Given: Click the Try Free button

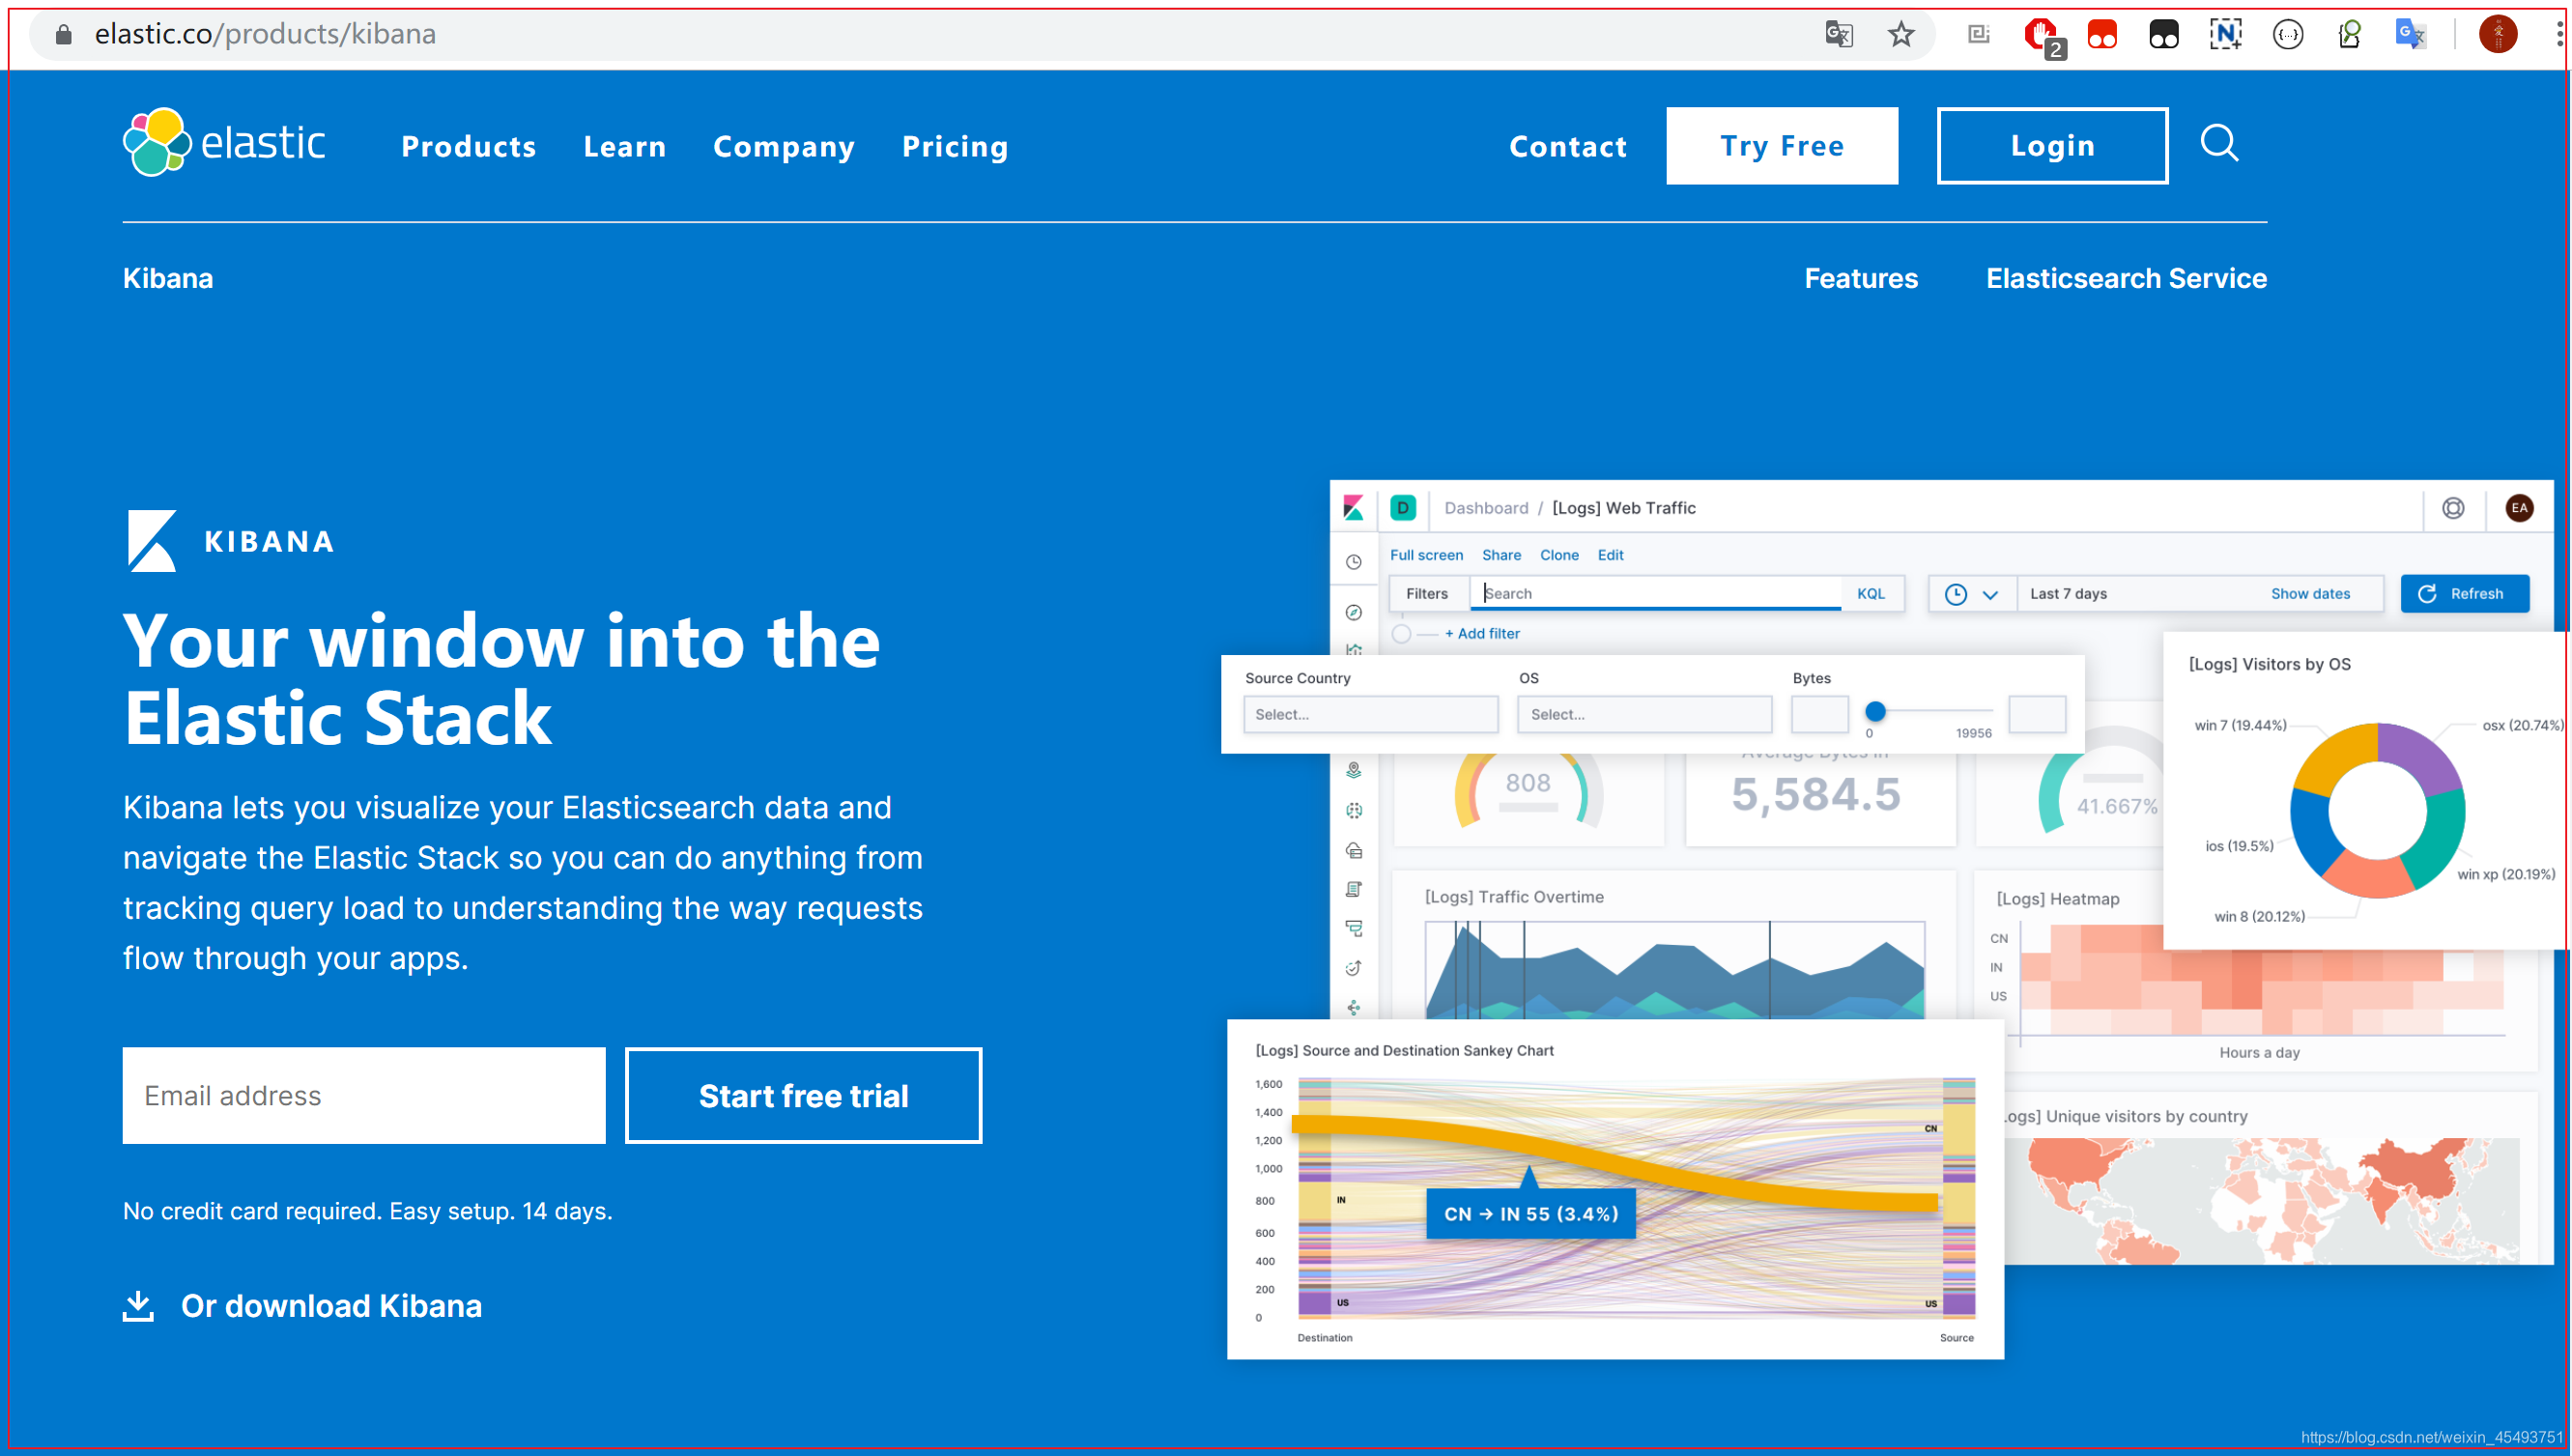Looking at the screenshot, I should coord(1781,146).
